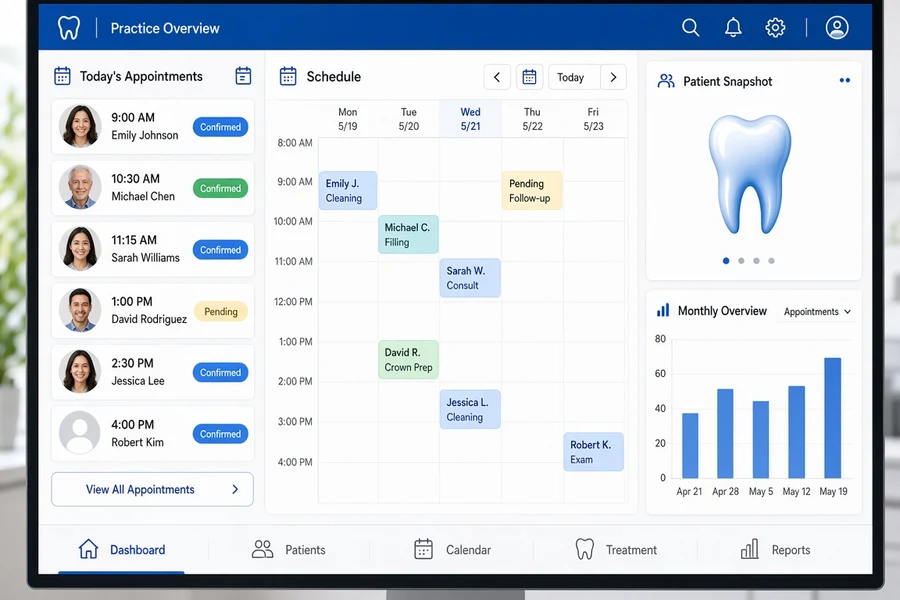Click the Practice Overview title
Image resolution: width=900 pixels, height=600 pixels.
click(165, 28)
